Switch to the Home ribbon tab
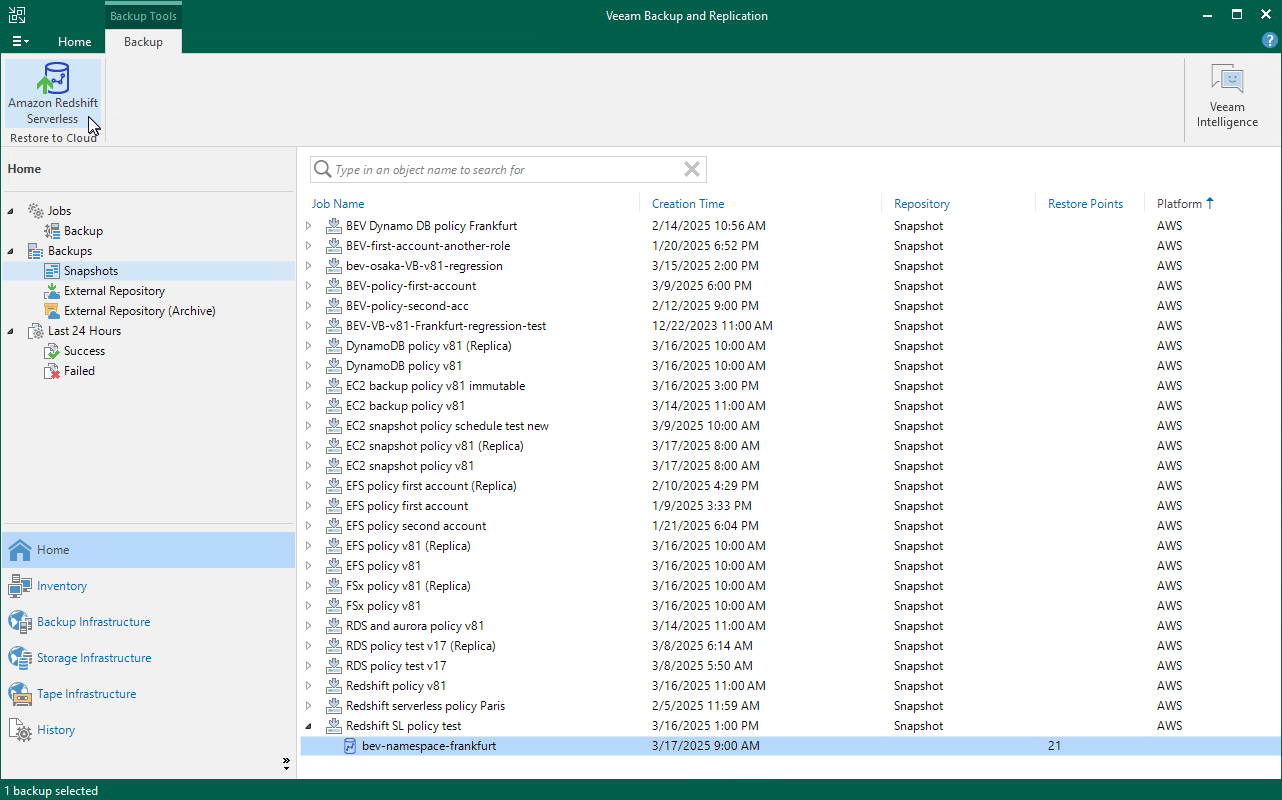The image size is (1282, 800). [75, 42]
